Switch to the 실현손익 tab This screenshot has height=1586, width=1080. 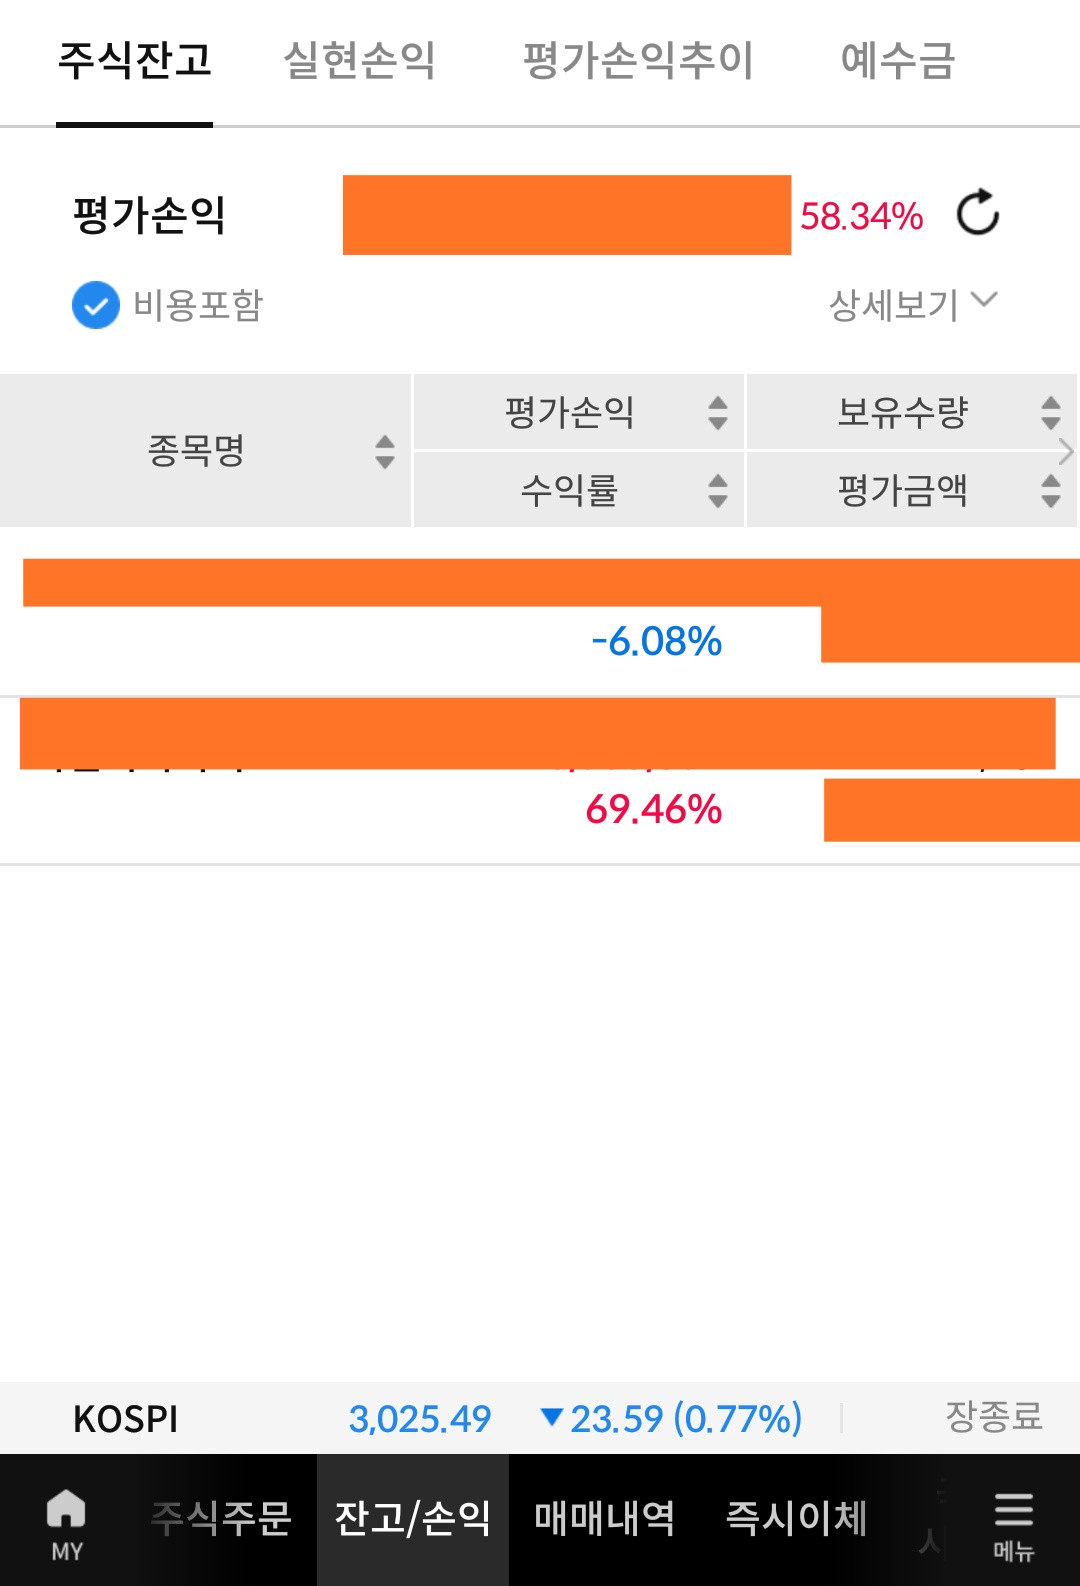pyautogui.click(x=360, y=60)
